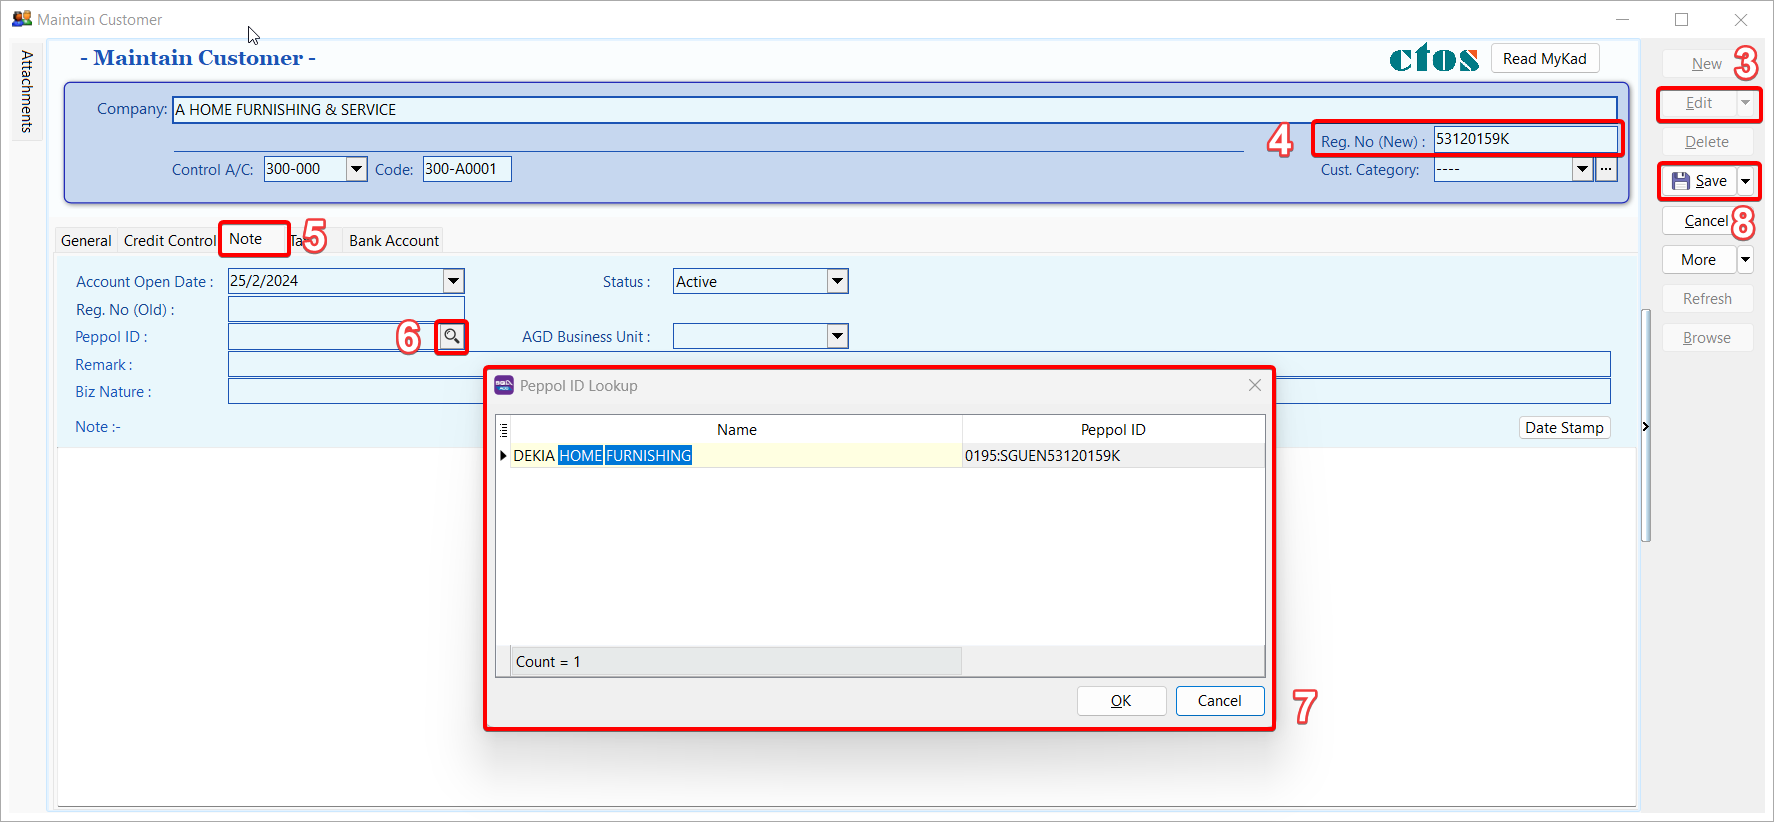
Task: Click the row indicator arrow for DEKIA
Action: [503, 456]
